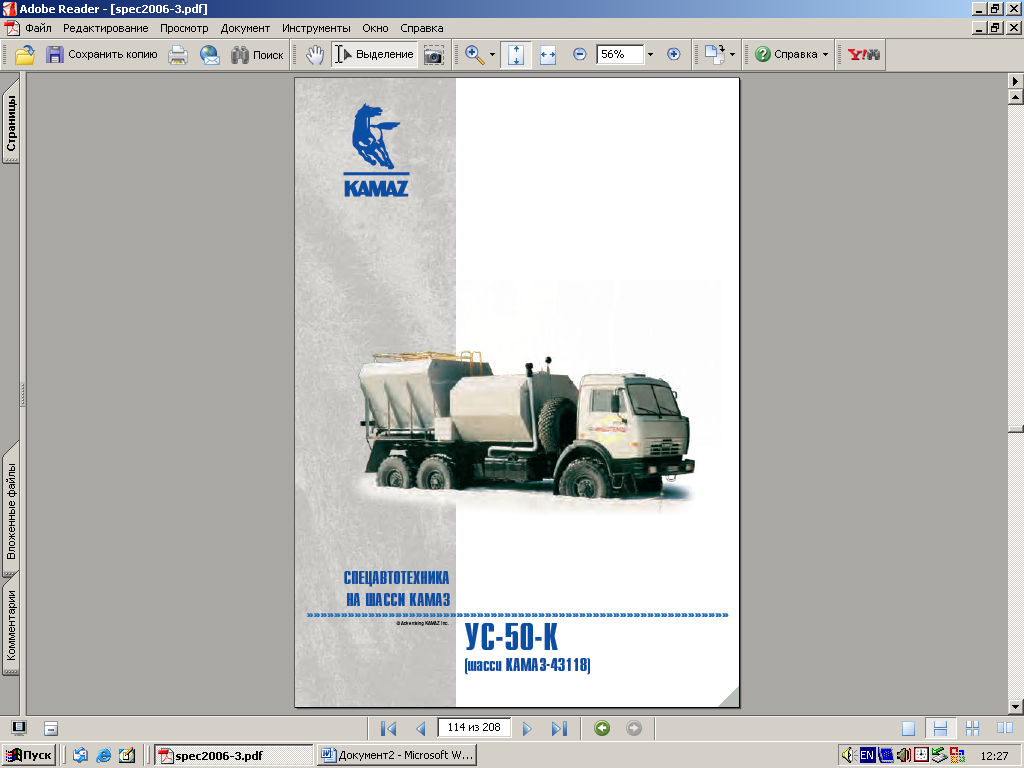Click the zoom in plus button

click(x=673, y=54)
